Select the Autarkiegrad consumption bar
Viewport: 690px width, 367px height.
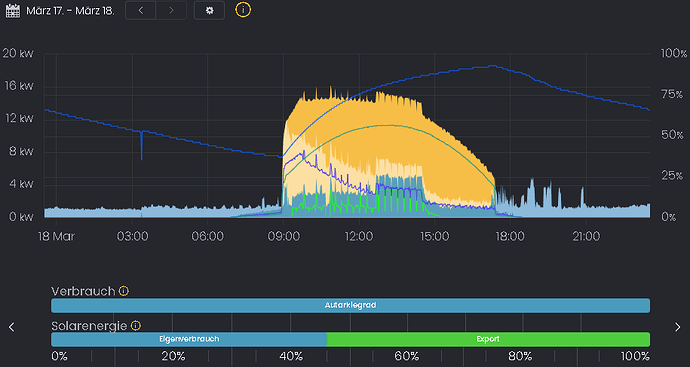[x=350, y=305]
